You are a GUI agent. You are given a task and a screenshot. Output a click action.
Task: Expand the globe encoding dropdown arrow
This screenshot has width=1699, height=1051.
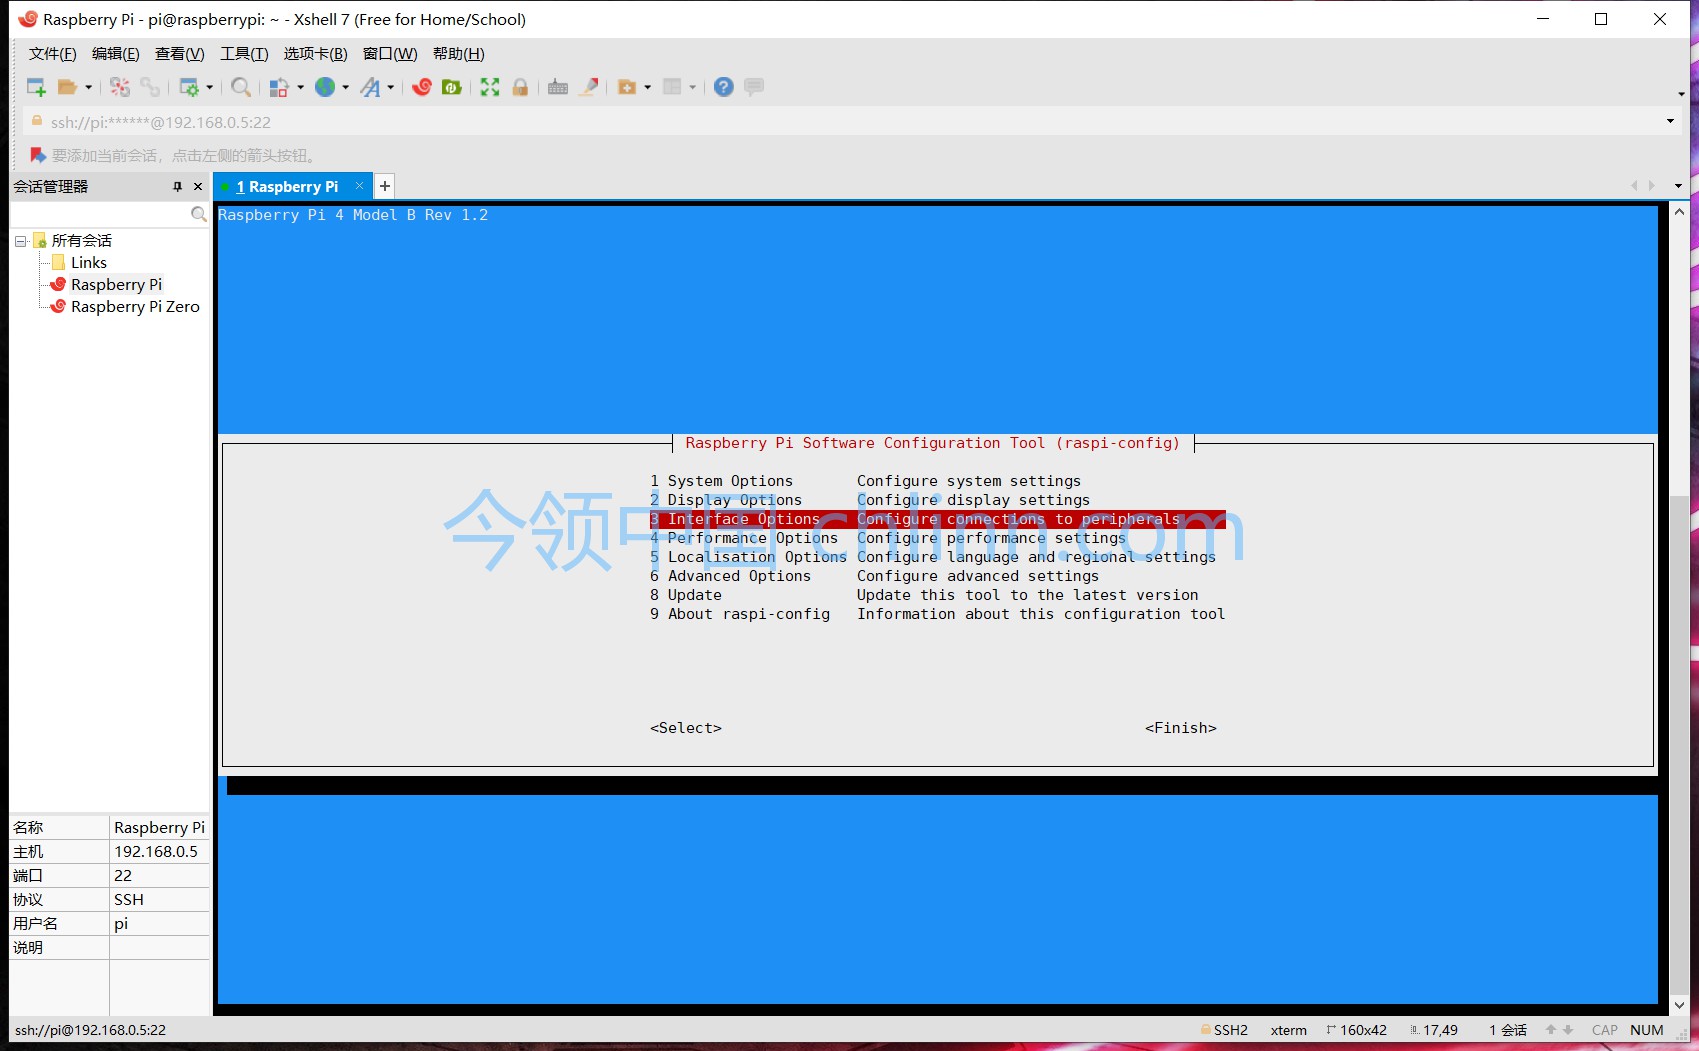click(x=346, y=87)
